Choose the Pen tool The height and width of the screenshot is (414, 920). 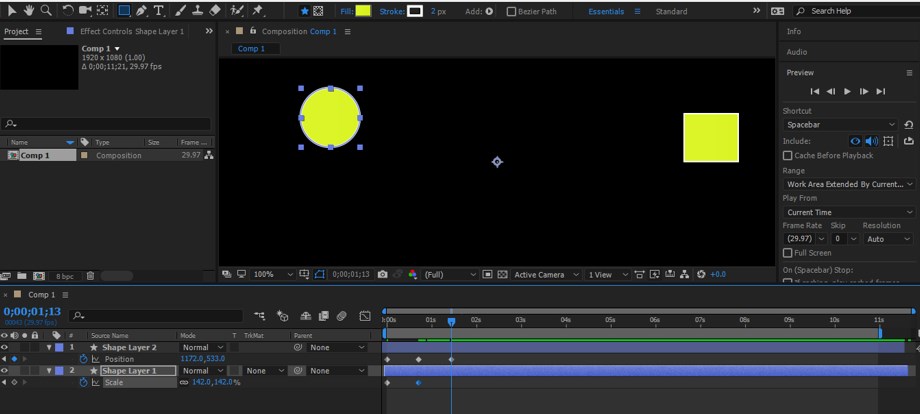coord(142,11)
